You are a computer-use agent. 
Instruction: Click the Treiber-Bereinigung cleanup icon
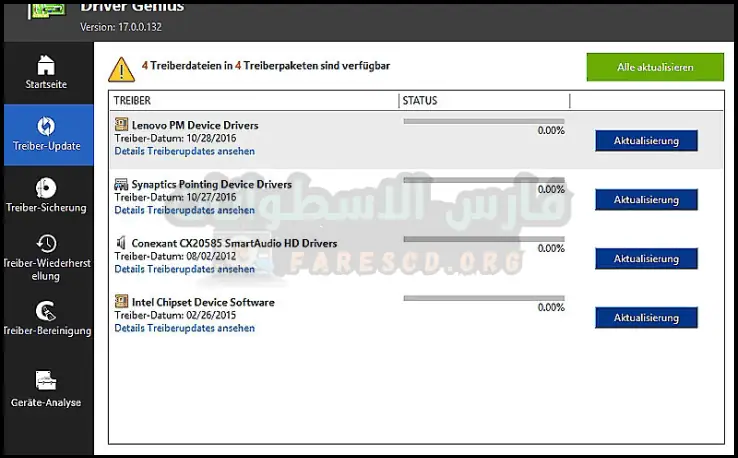[x=46, y=310]
